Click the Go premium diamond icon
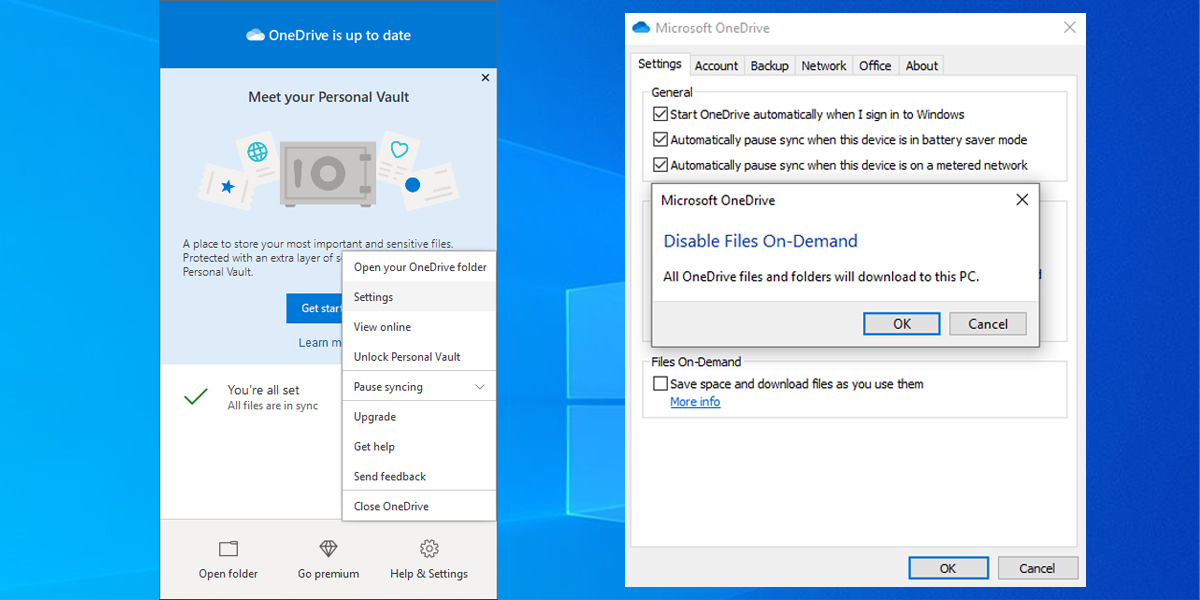 click(x=328, y=548)
